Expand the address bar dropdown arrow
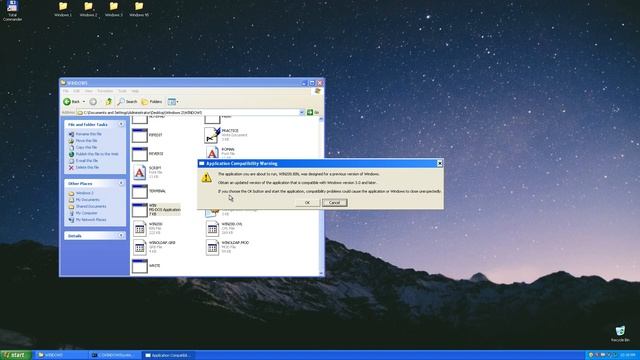Image resolution: width=640 pixels, height=360 pixels. click(302, 112)
